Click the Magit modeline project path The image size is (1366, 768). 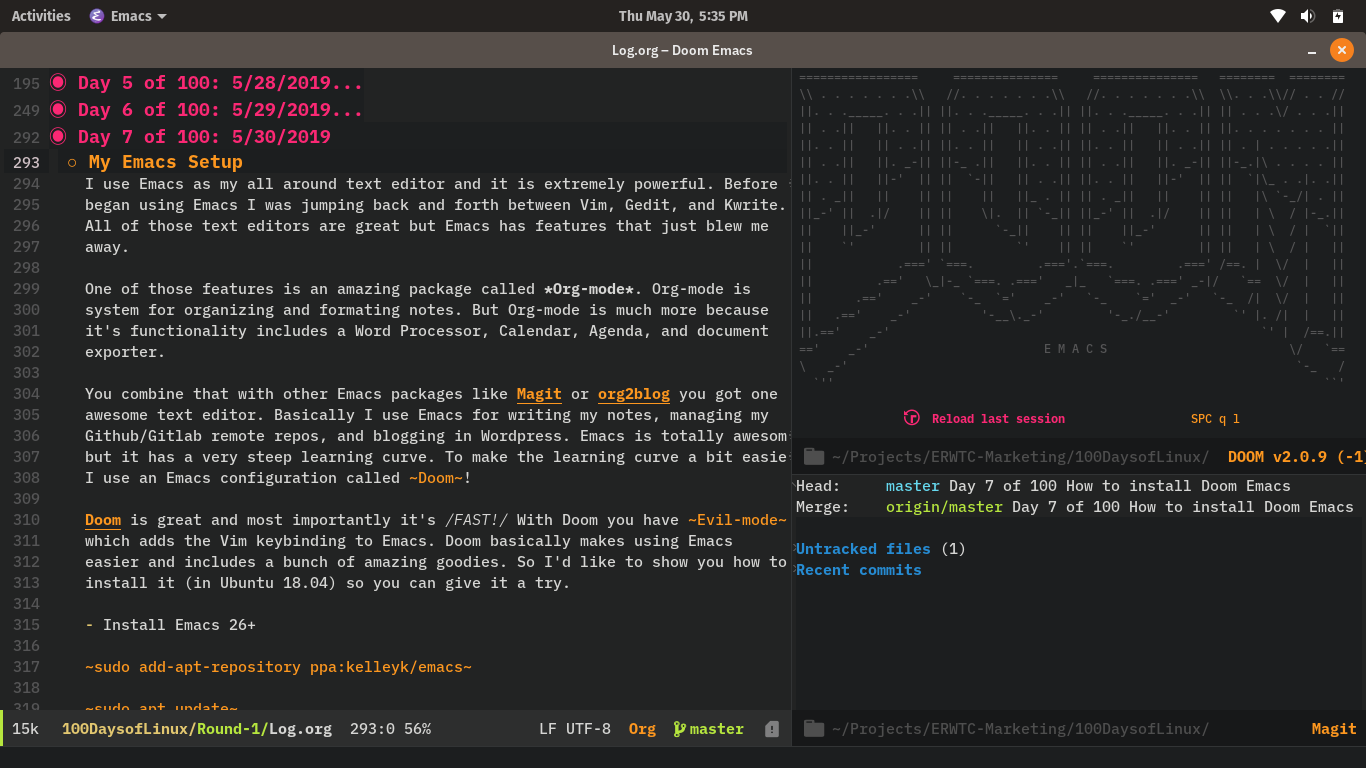click(x=1020, y=729)
